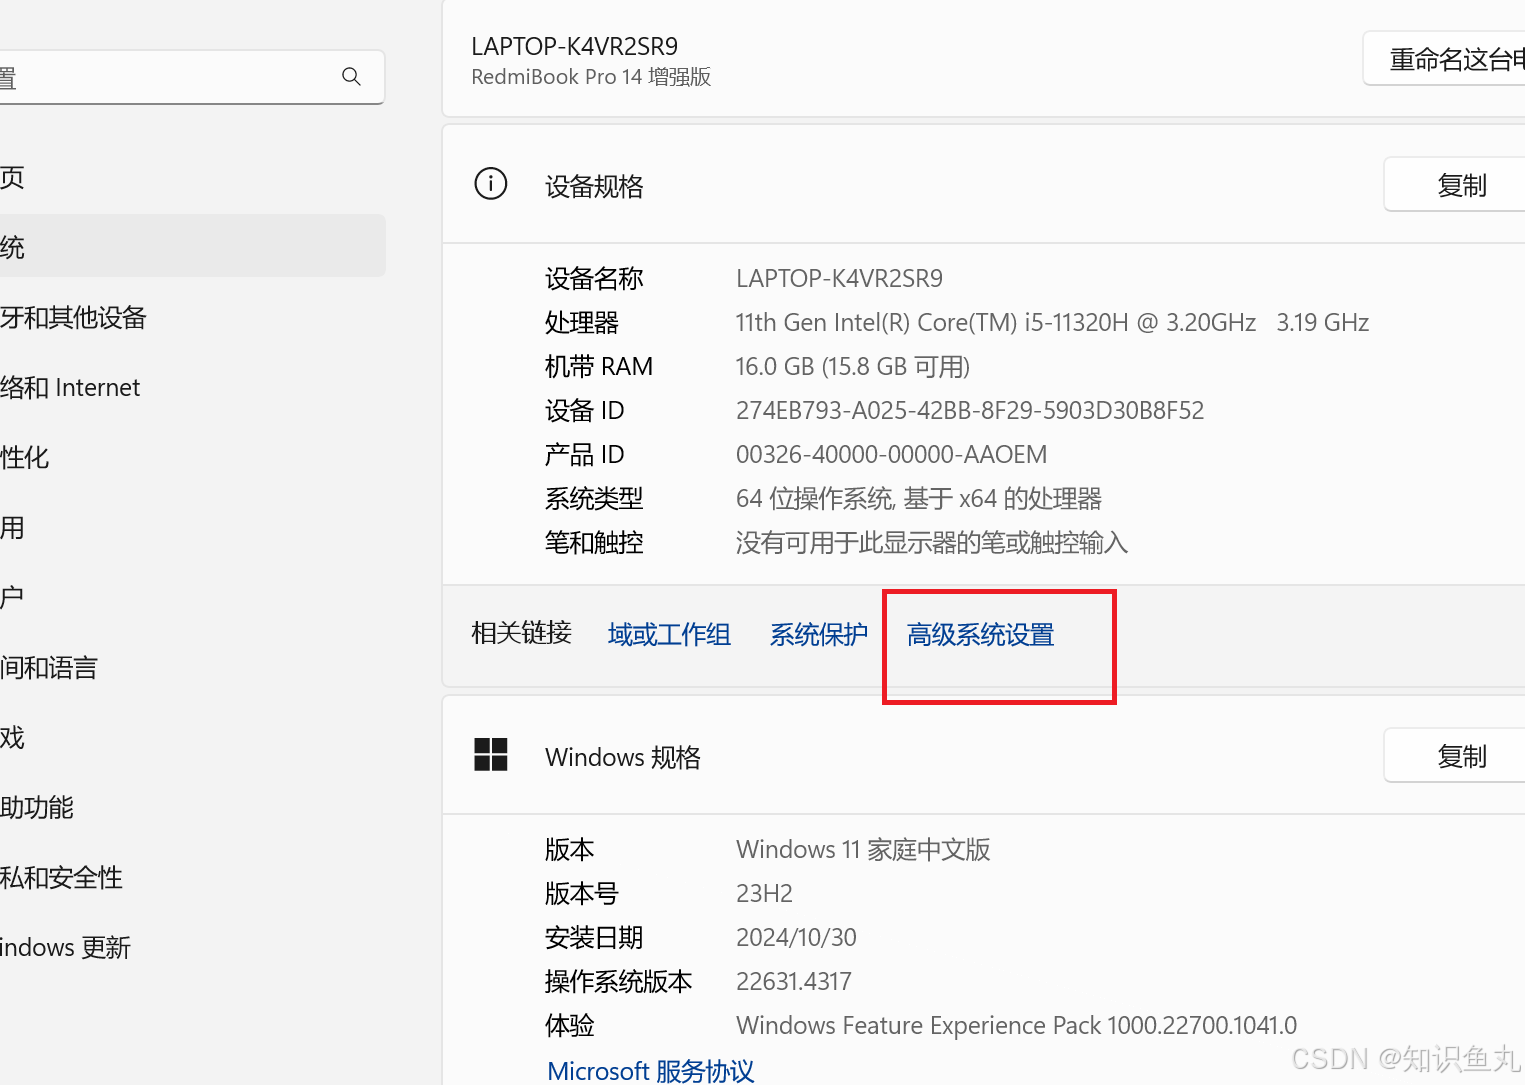Click the search magnifier icon
Viewport: 1525px width, 1085px height.
[x=351, y=76]
